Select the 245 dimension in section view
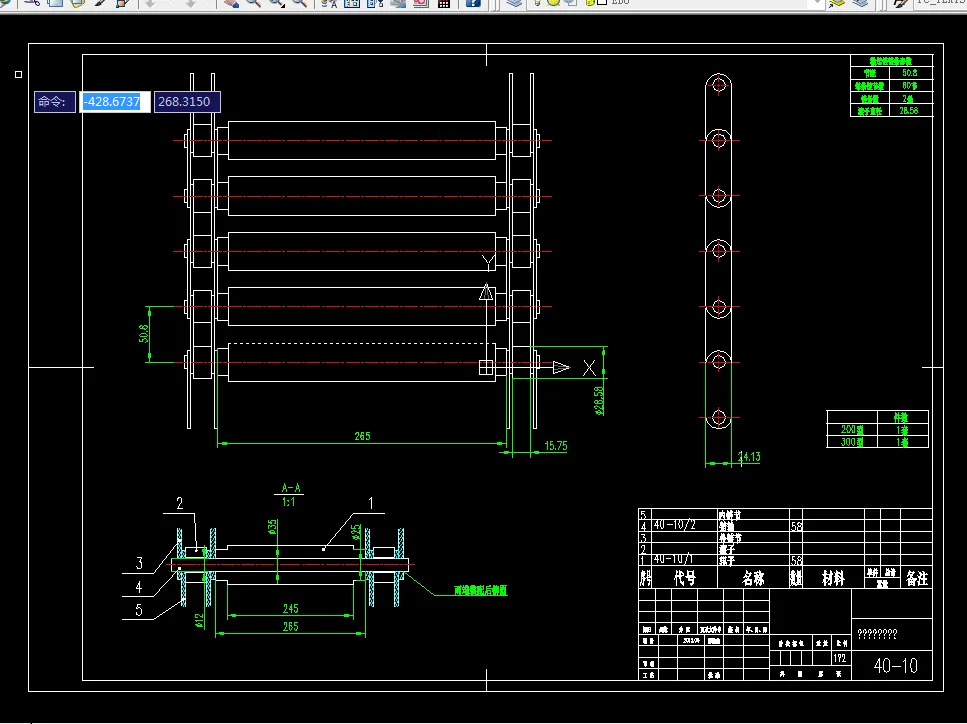This screenshot has height=724, width=967. 290,609
